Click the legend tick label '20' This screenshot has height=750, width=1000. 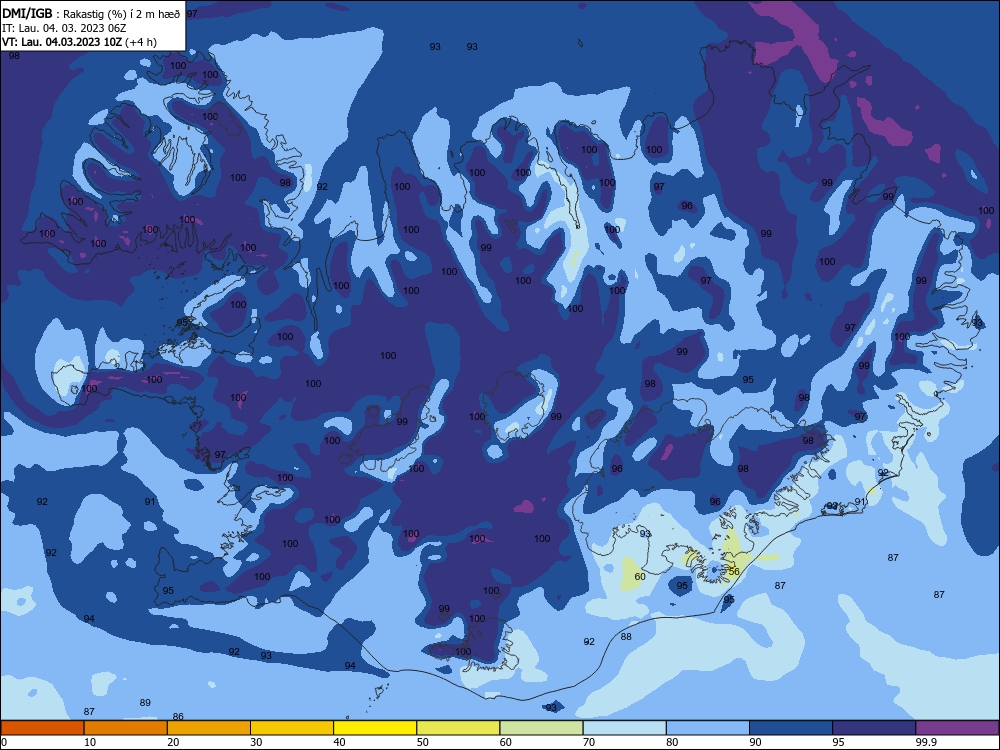pos(173,742)
